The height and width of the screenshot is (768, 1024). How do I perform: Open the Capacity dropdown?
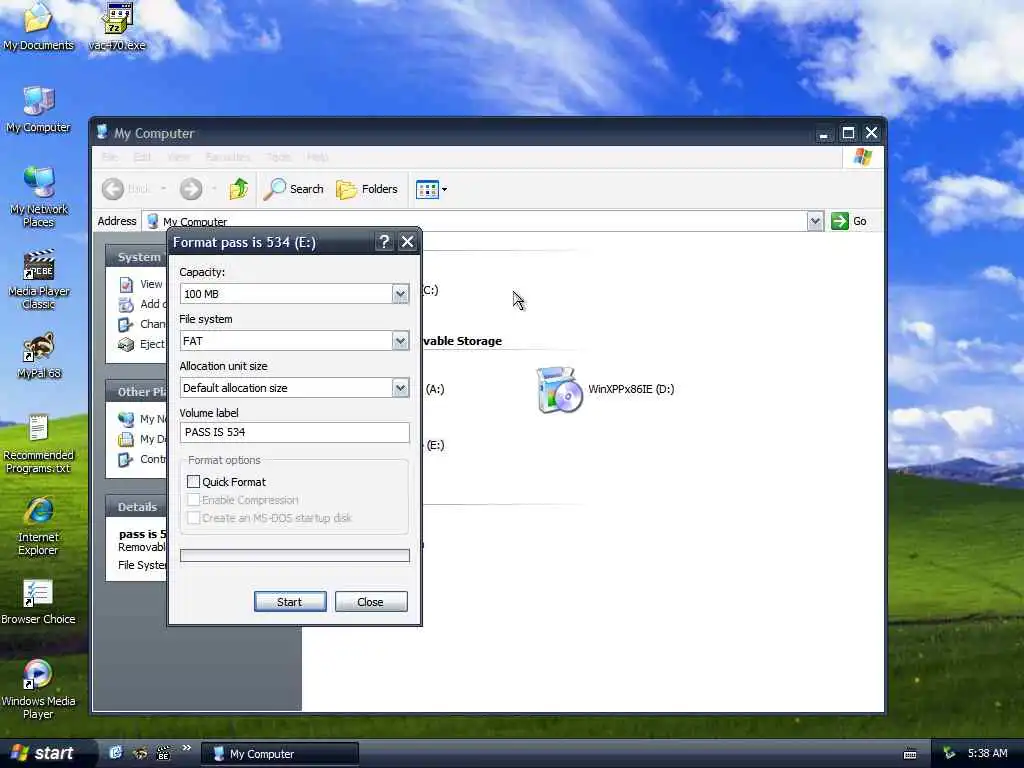pos(400,294)
